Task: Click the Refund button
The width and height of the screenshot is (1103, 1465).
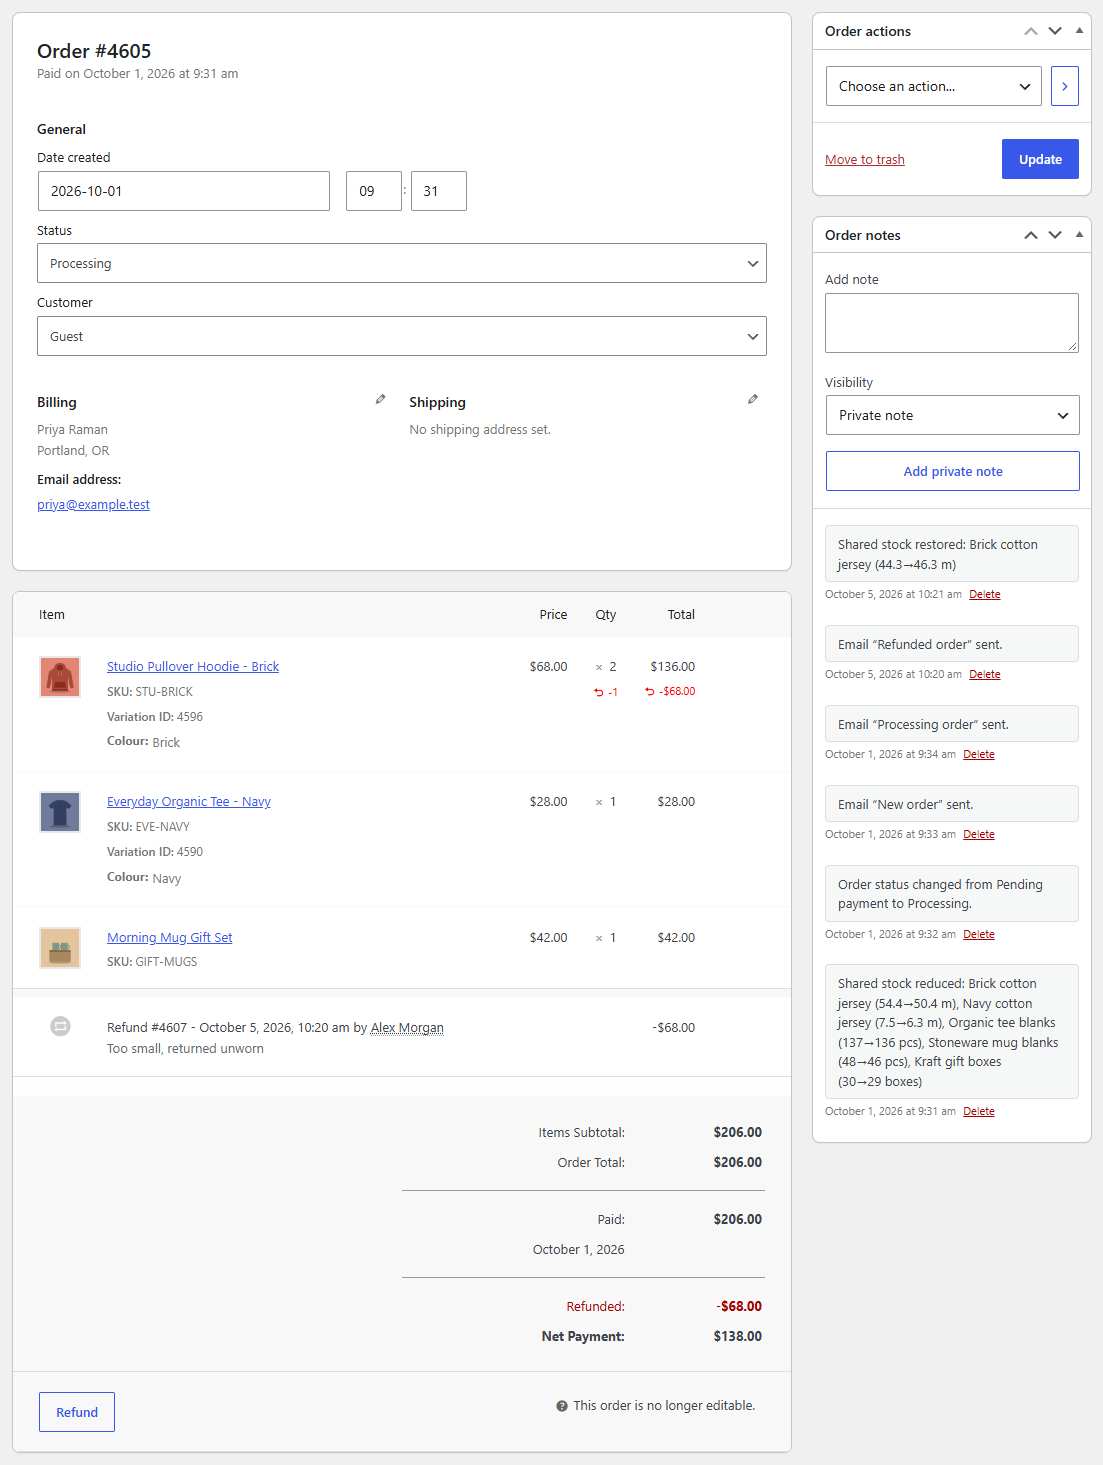Action: coord(77,1412)
